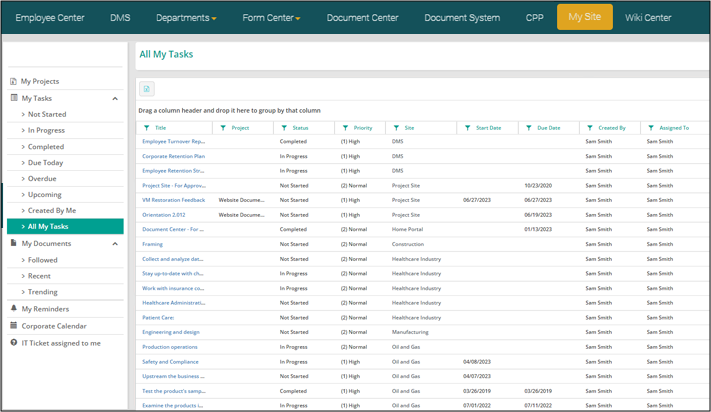Collapse the My Tasks section chevron
711x412 pixels.
[x=115, y=99]
